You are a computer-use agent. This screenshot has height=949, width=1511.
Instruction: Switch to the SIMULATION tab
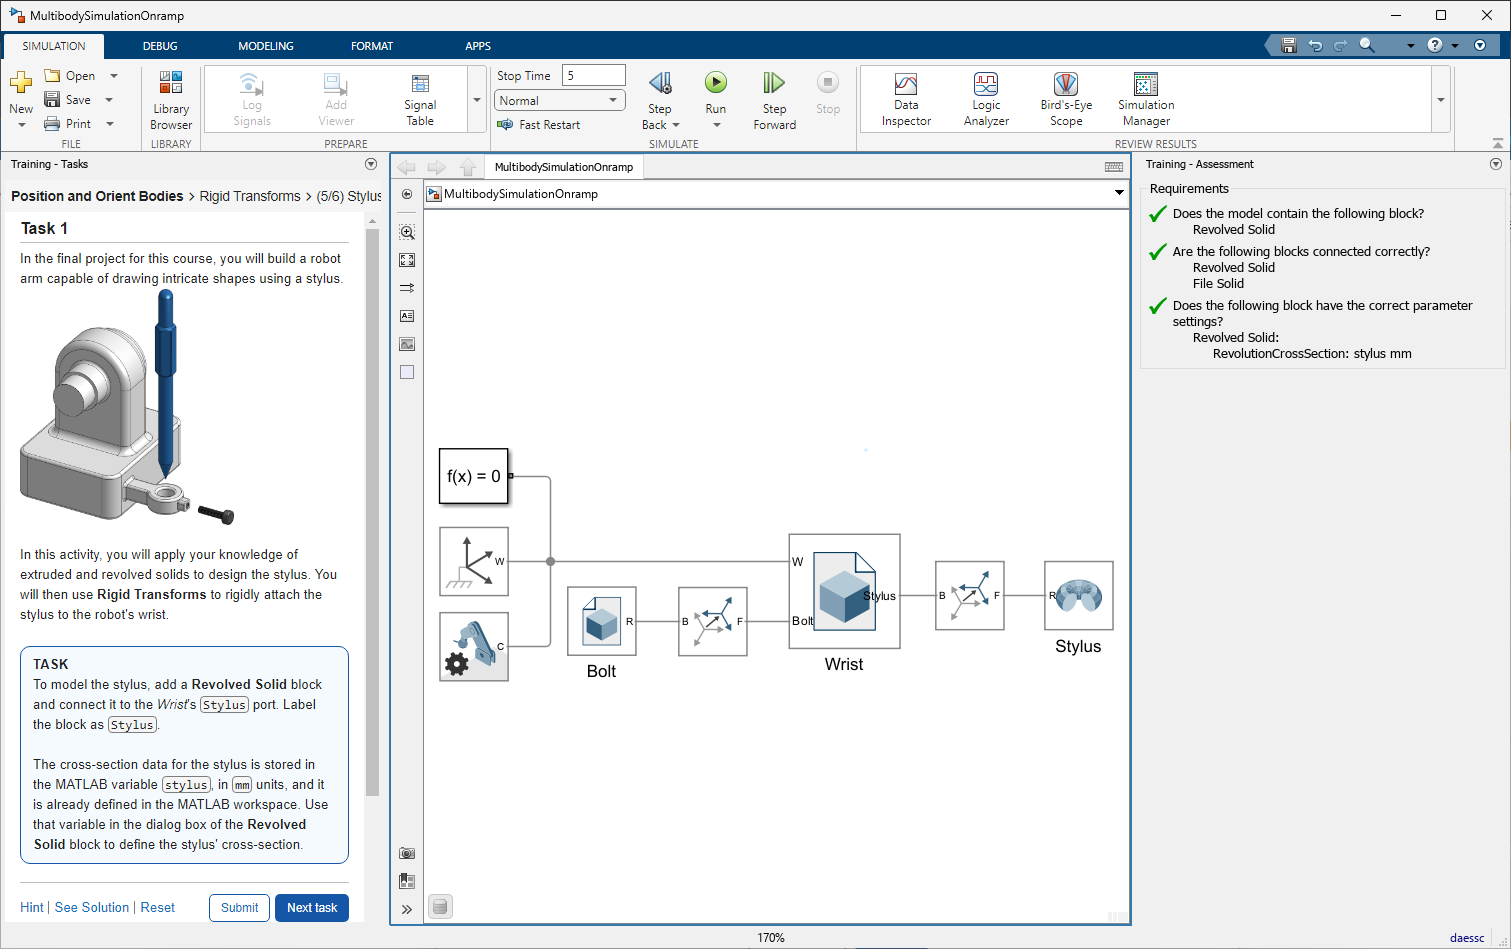[x=54, y=46]
